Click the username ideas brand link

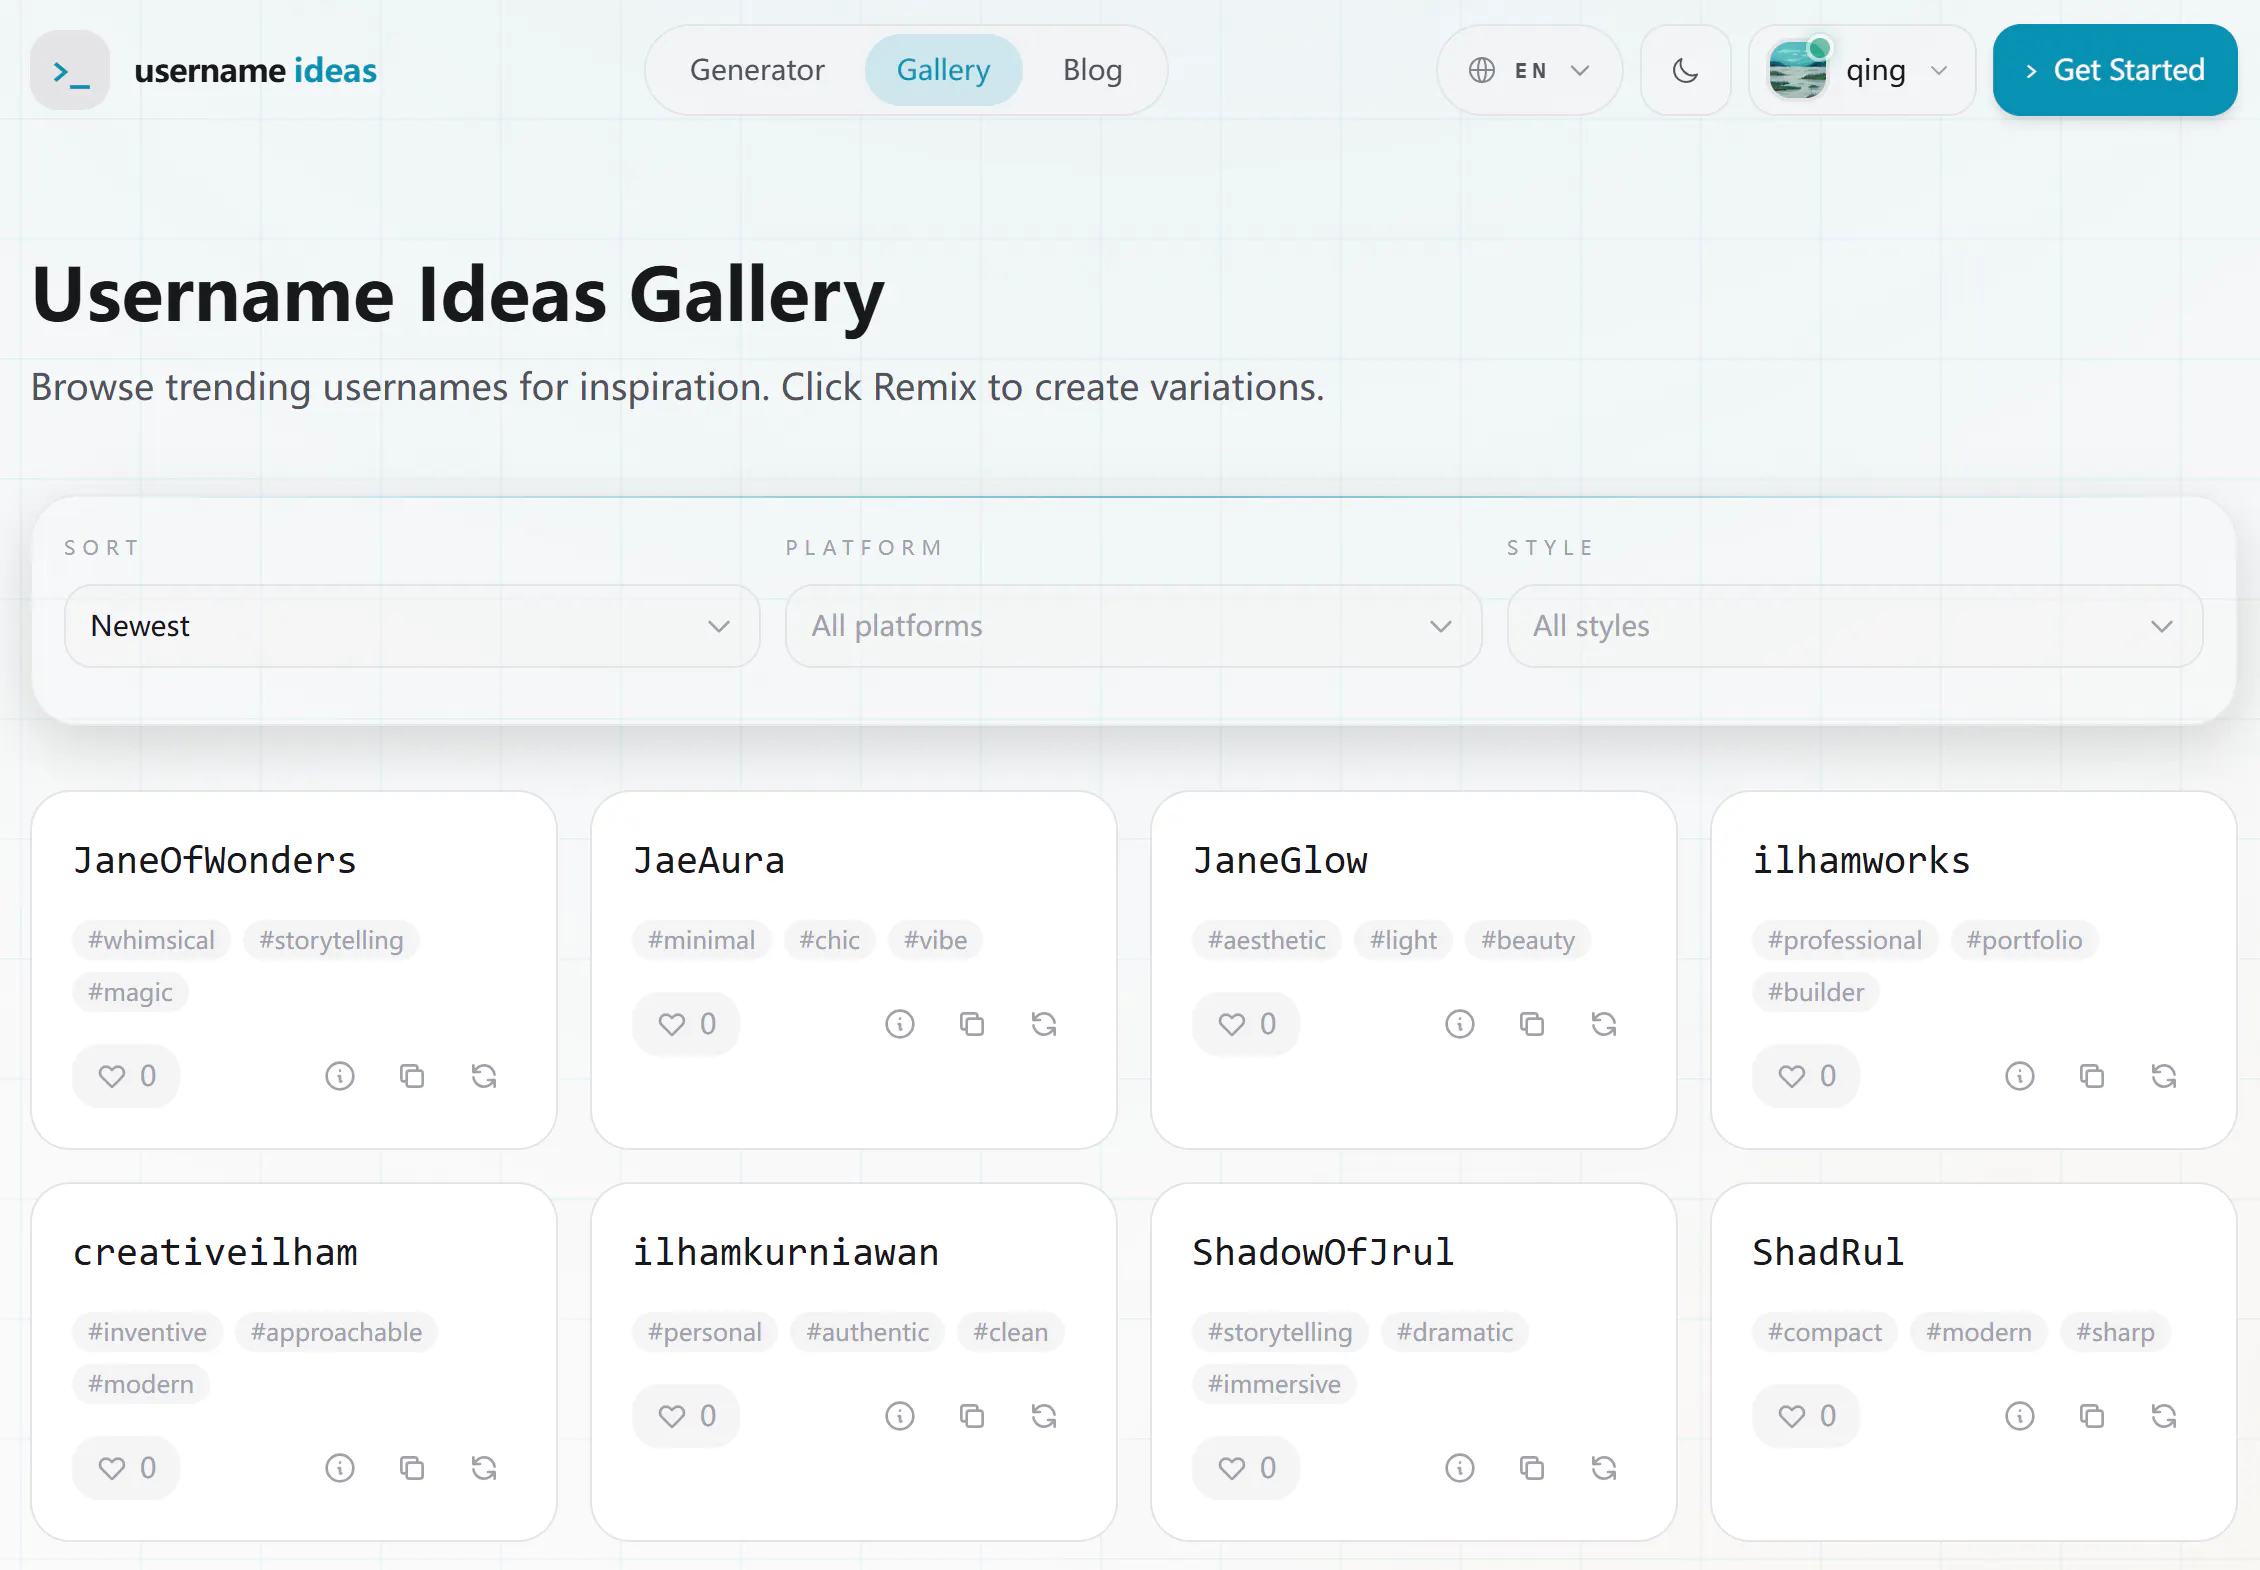point(255,70)
